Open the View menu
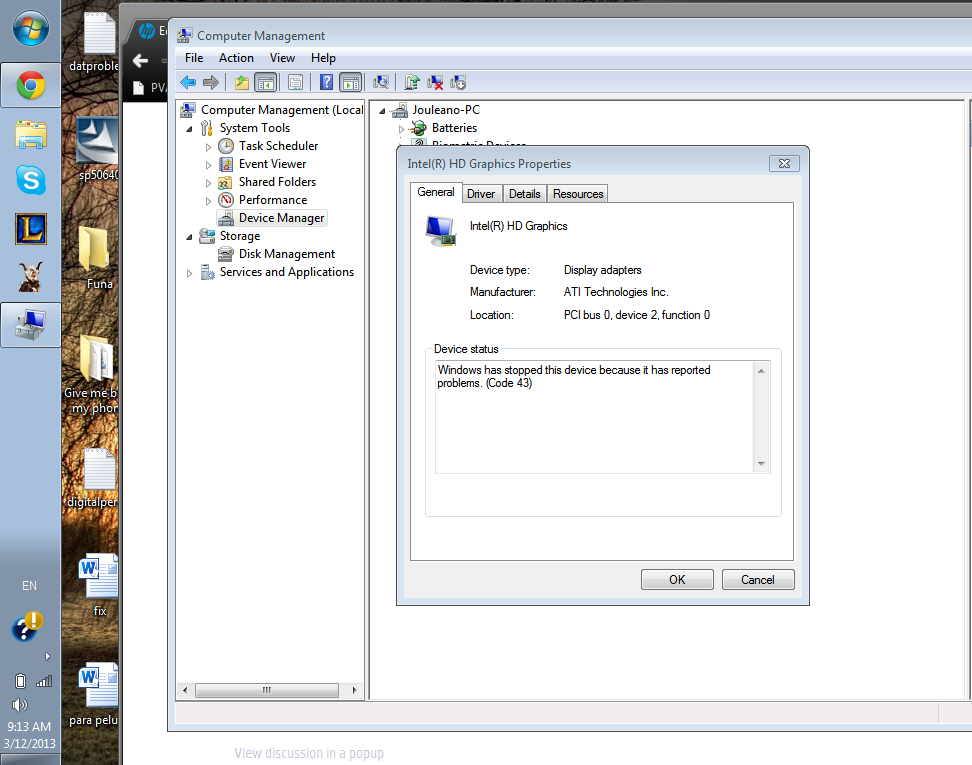Viewport: 972px width, 765px height. click(282, 57)
